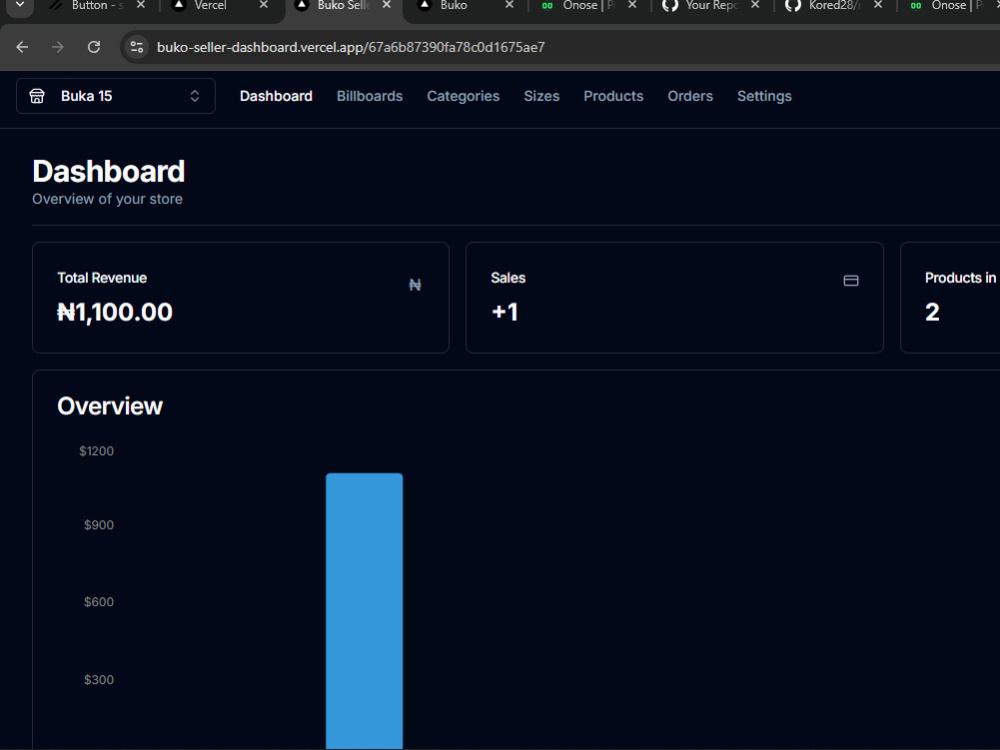
Task: Open the Categories page
Action: click(x=463, y=96)
